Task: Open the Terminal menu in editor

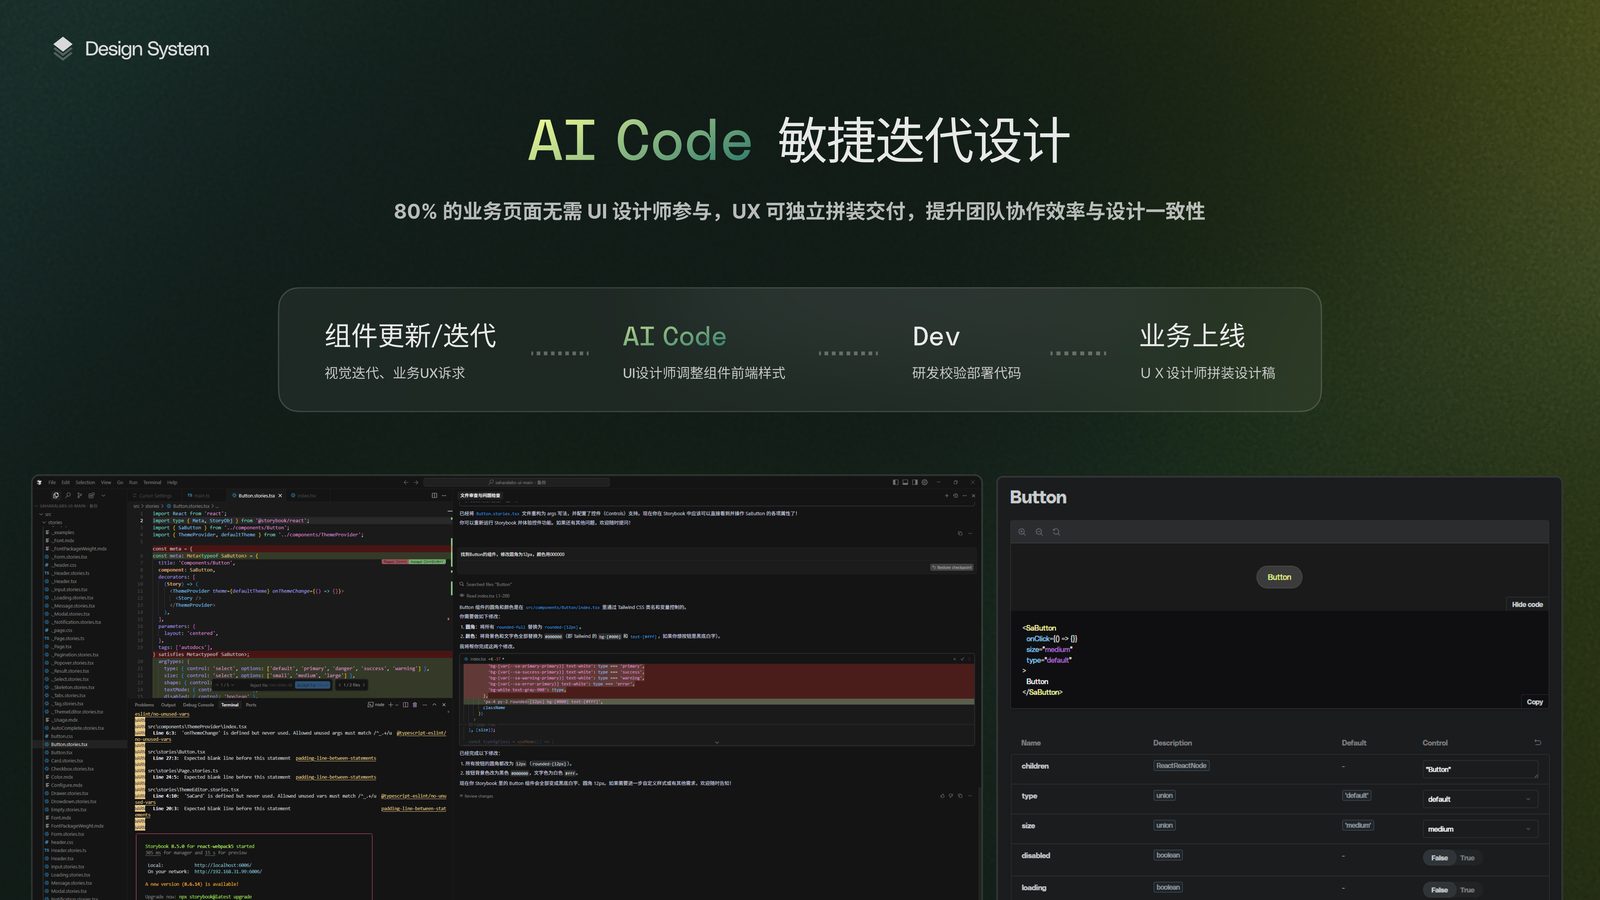Action: [x=152, y=482]
